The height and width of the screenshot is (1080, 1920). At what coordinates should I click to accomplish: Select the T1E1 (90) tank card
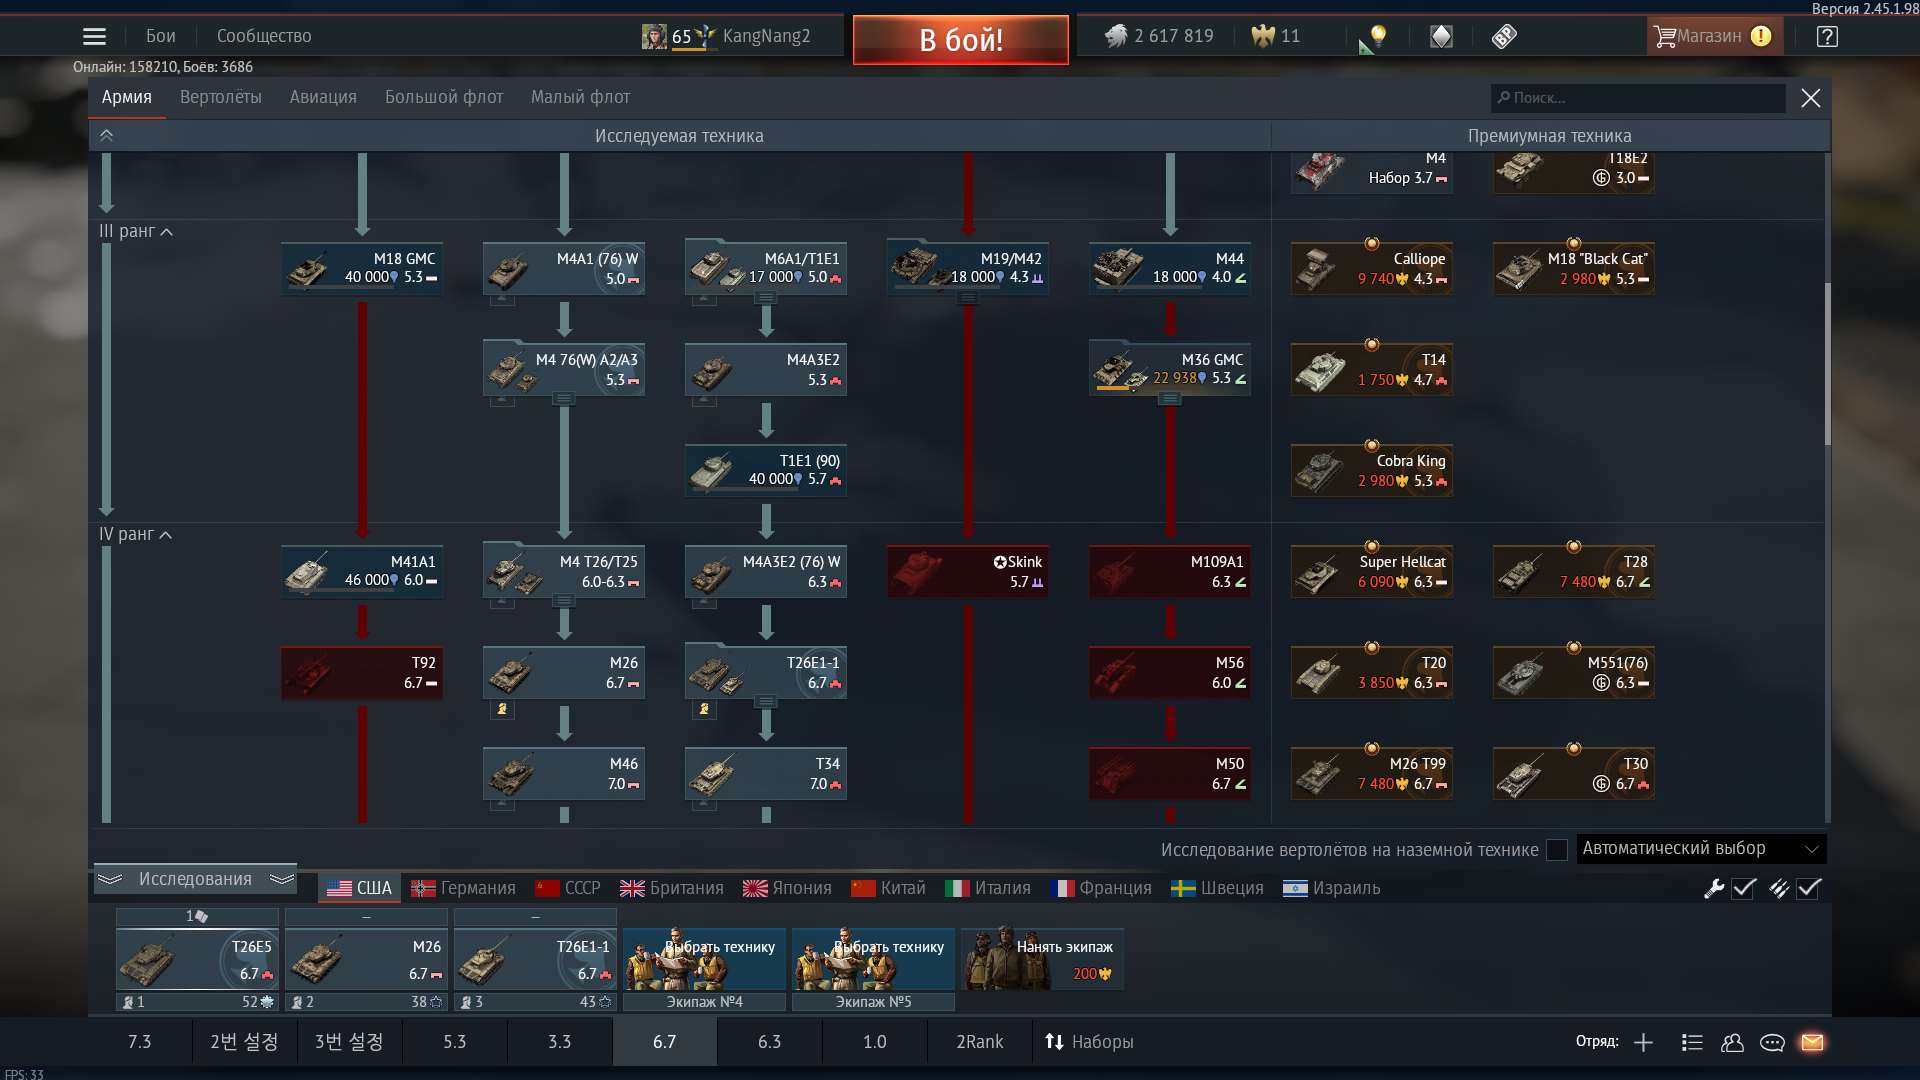(x=766, y=470)
